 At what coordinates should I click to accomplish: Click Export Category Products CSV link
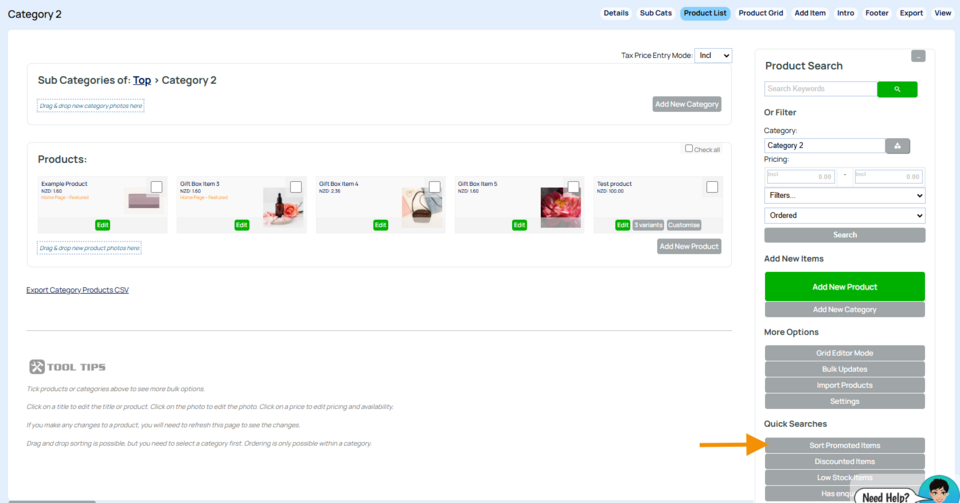[77, 290]
